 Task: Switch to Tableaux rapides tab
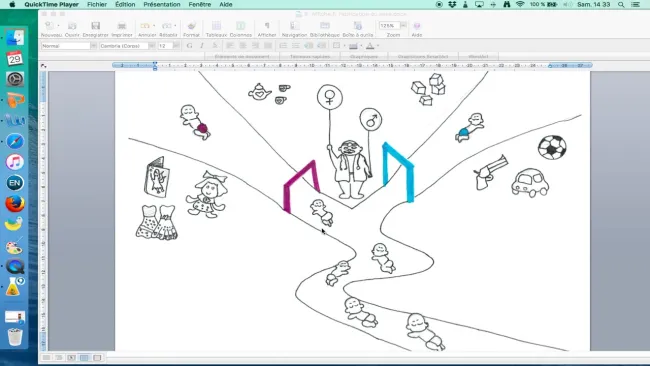click(x=310, y=56)
